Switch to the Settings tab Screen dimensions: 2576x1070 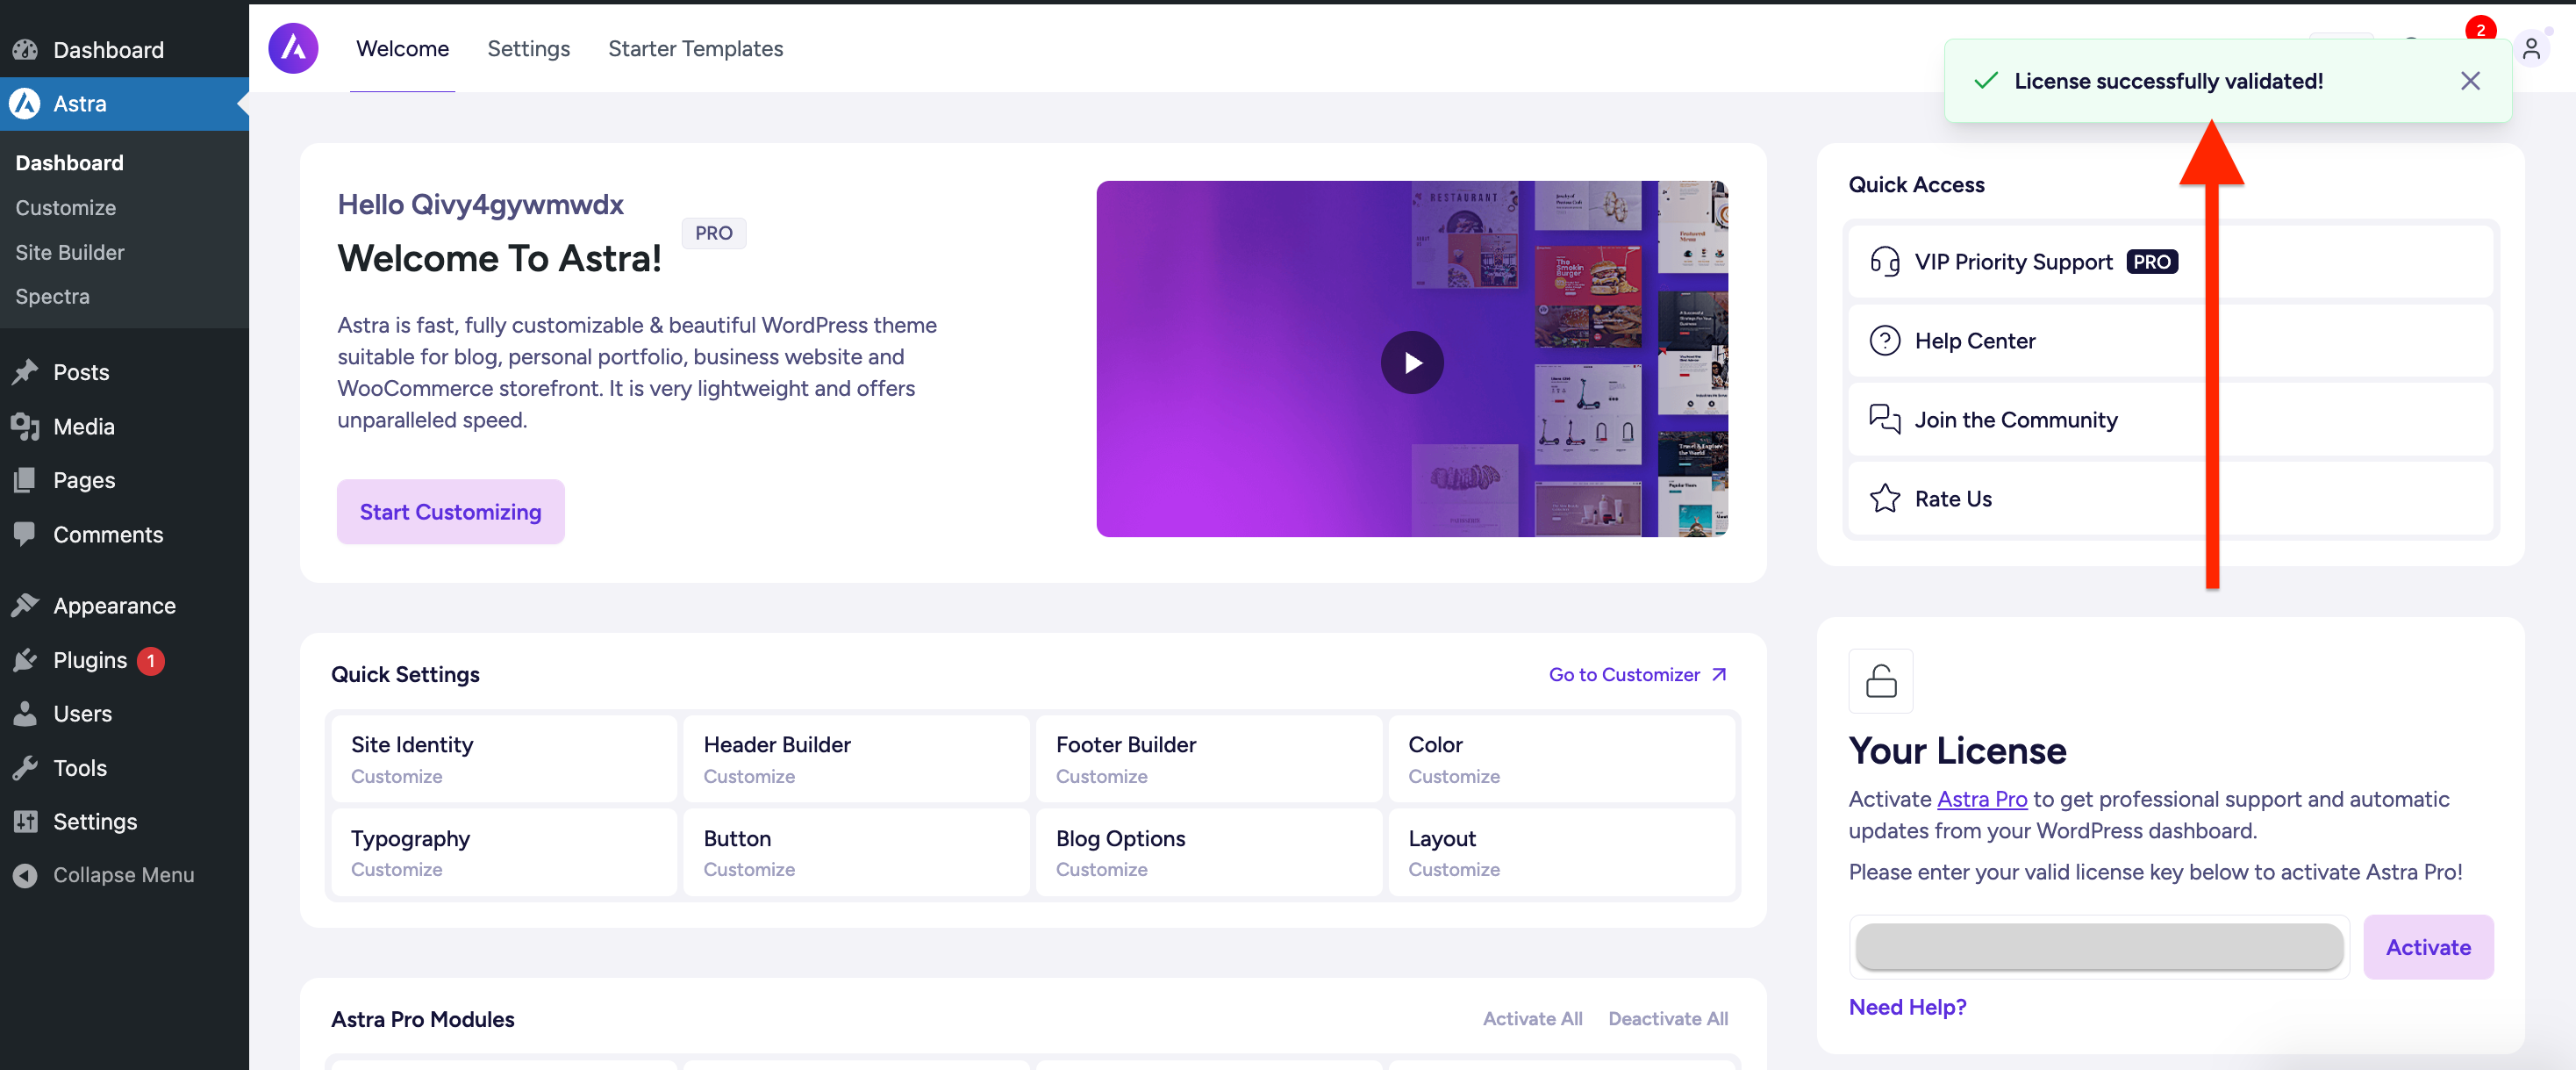point(528,48)
